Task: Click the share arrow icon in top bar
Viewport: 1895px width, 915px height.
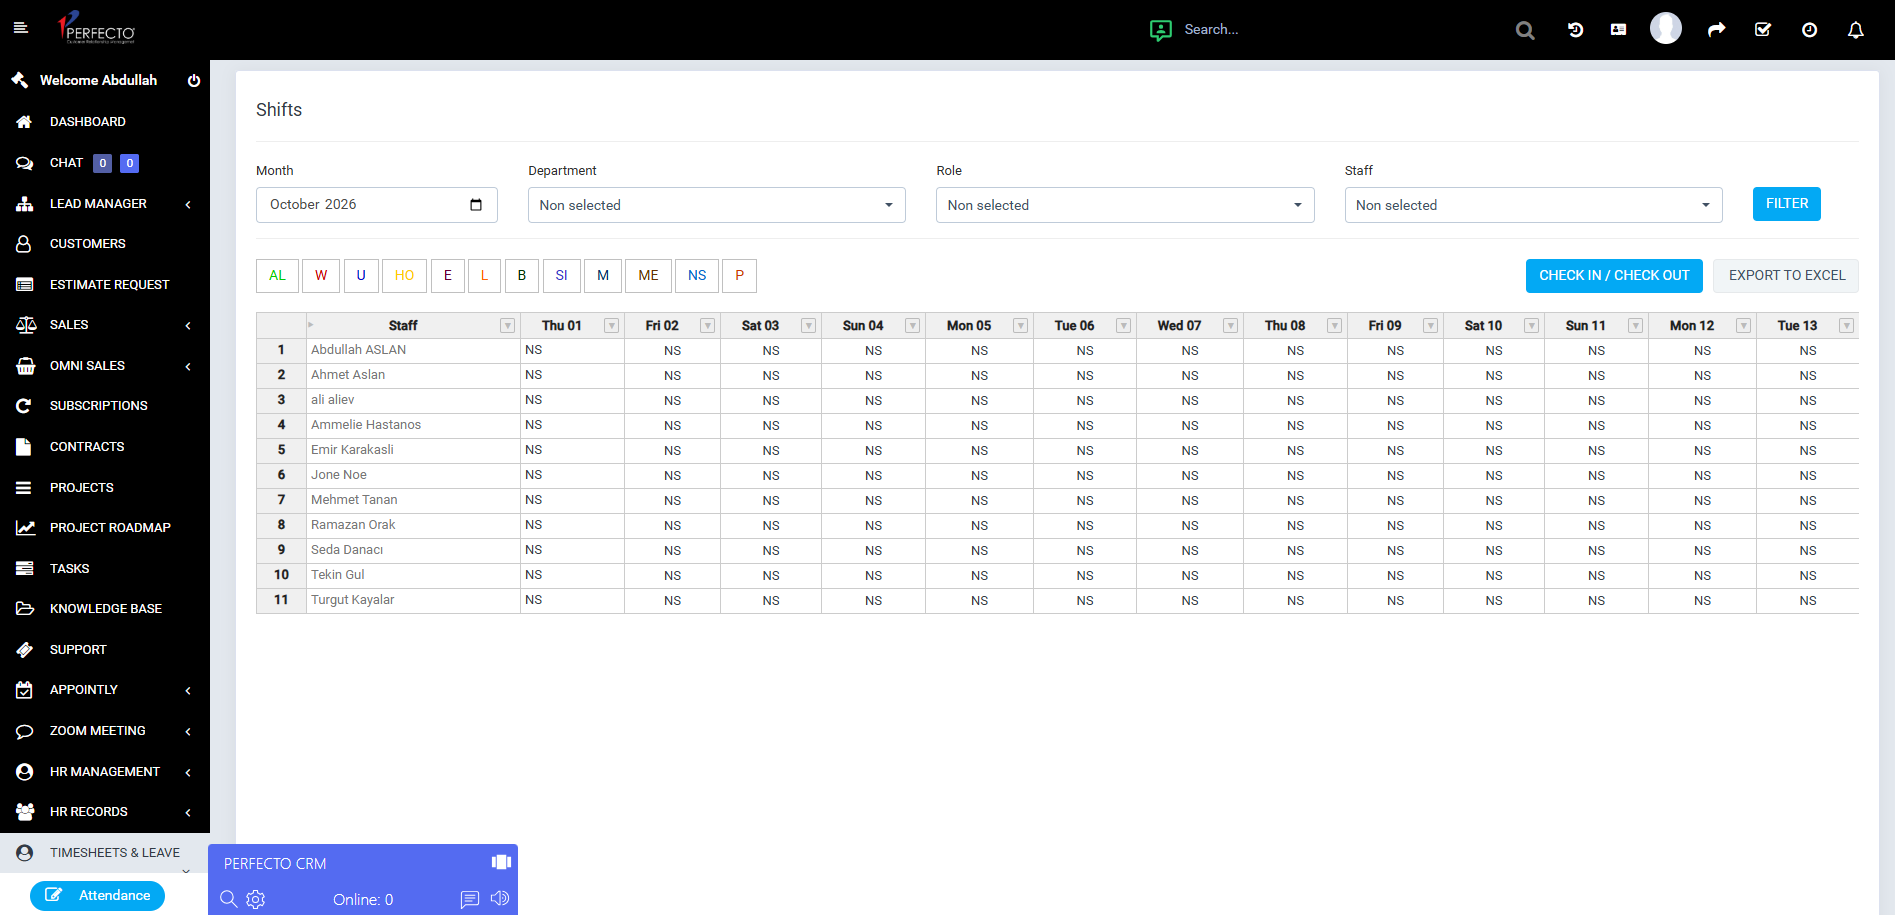Action: 1716,30
